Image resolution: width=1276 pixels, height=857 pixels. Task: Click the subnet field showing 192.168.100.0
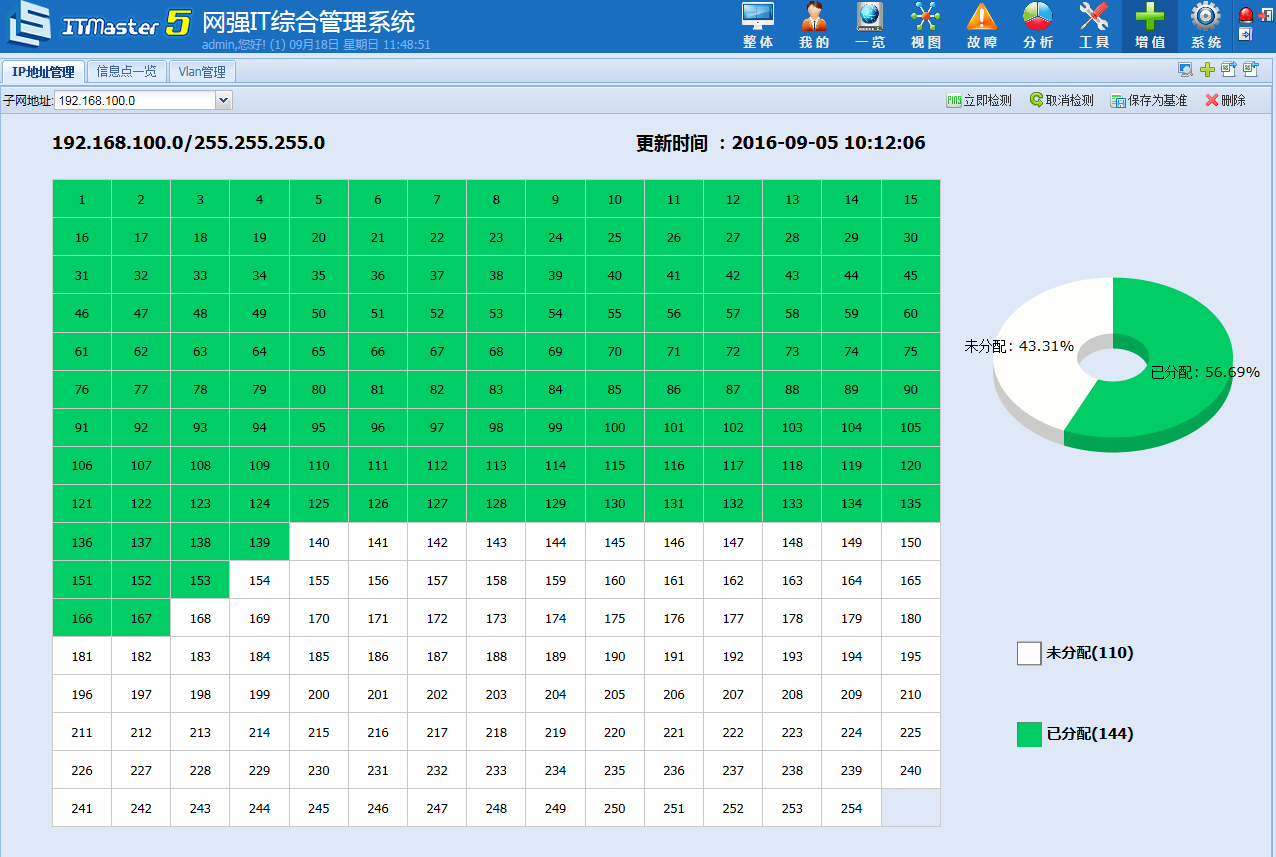point(135,100)
